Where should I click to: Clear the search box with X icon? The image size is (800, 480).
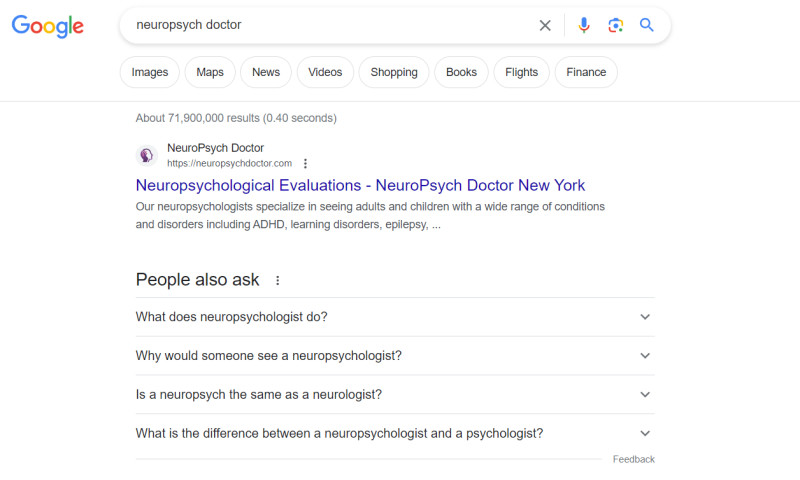click(x=545, y=26)
